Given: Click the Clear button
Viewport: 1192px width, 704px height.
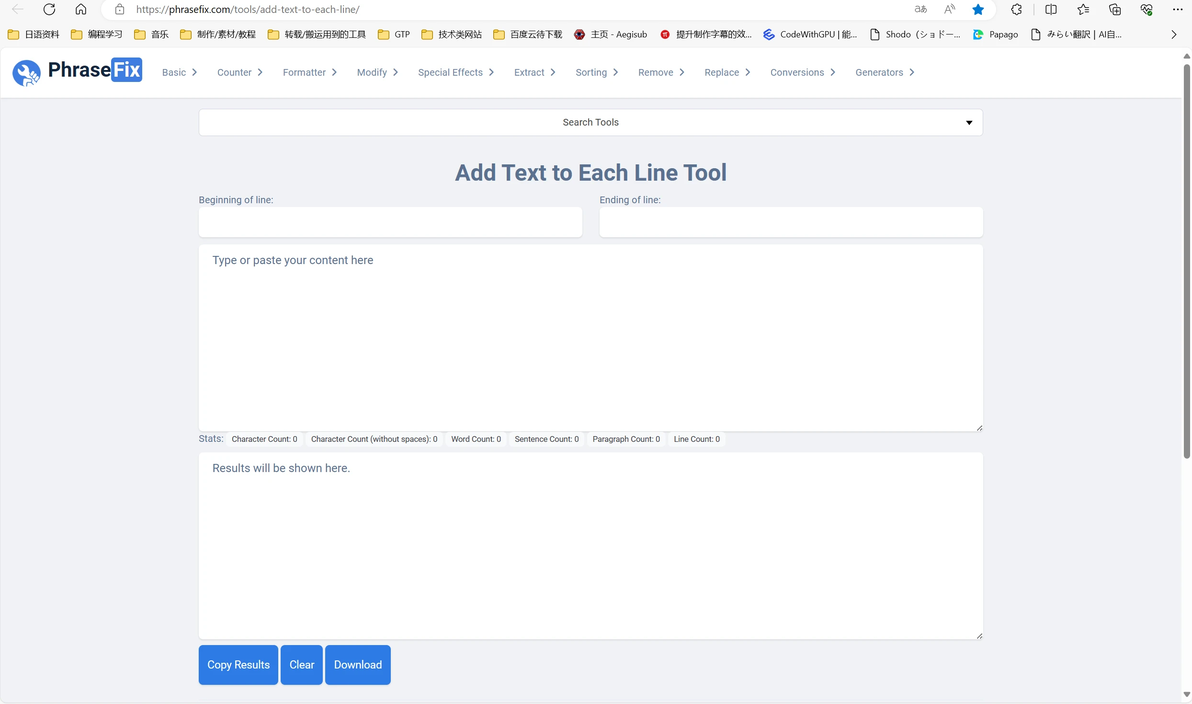Looking at the screenshot, I should (302, 664).
